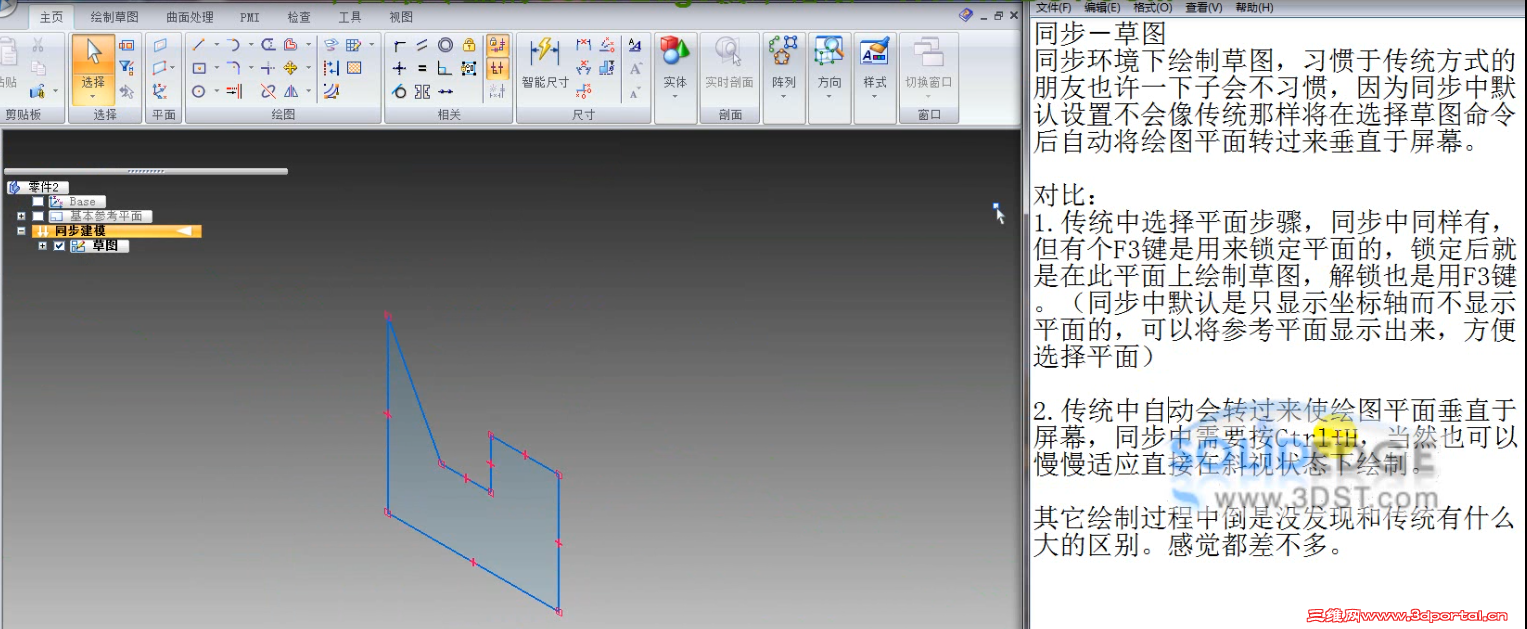
Task: Select the 零件2 root node
Action: [38, 187]
